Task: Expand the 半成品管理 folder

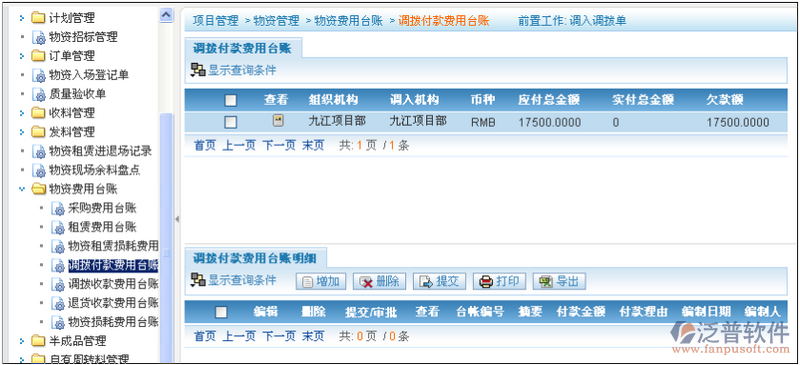Action: point(22,340)
